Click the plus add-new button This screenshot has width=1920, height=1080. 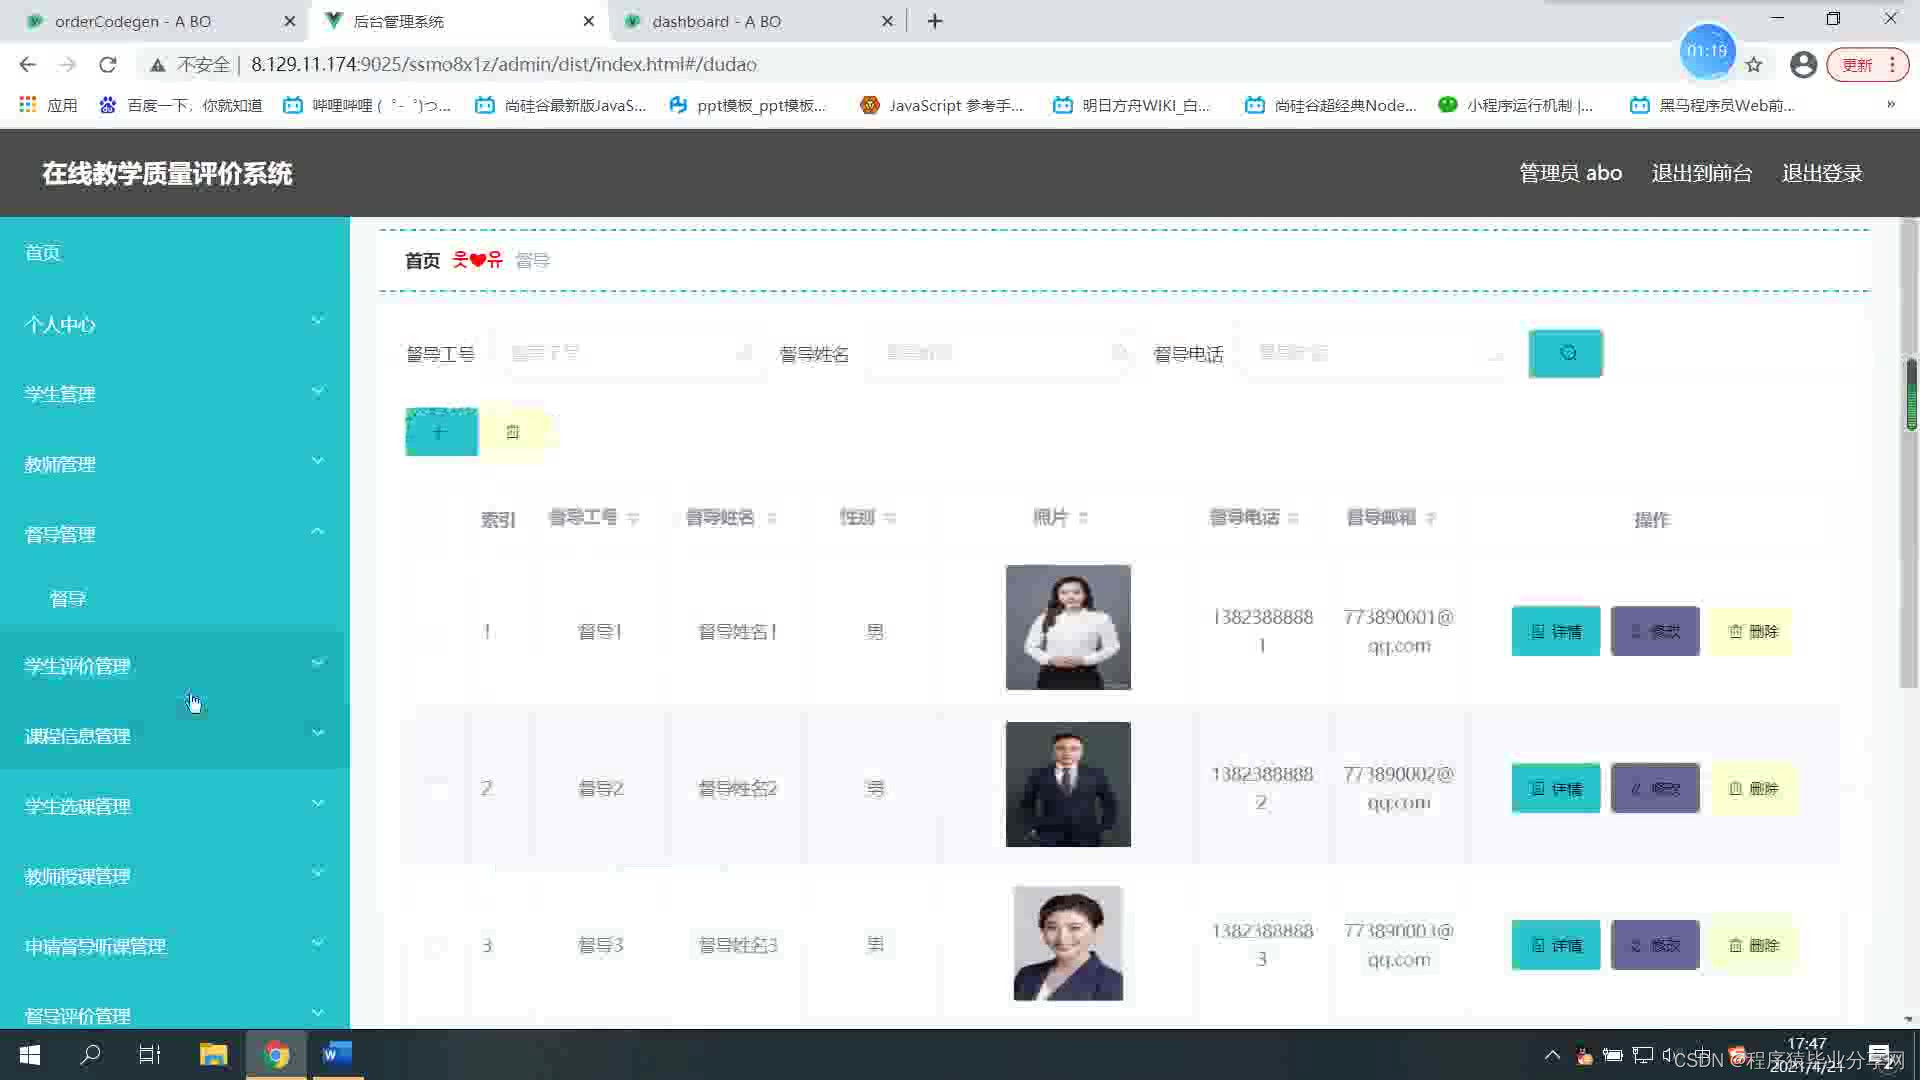(x=440, y=432)
